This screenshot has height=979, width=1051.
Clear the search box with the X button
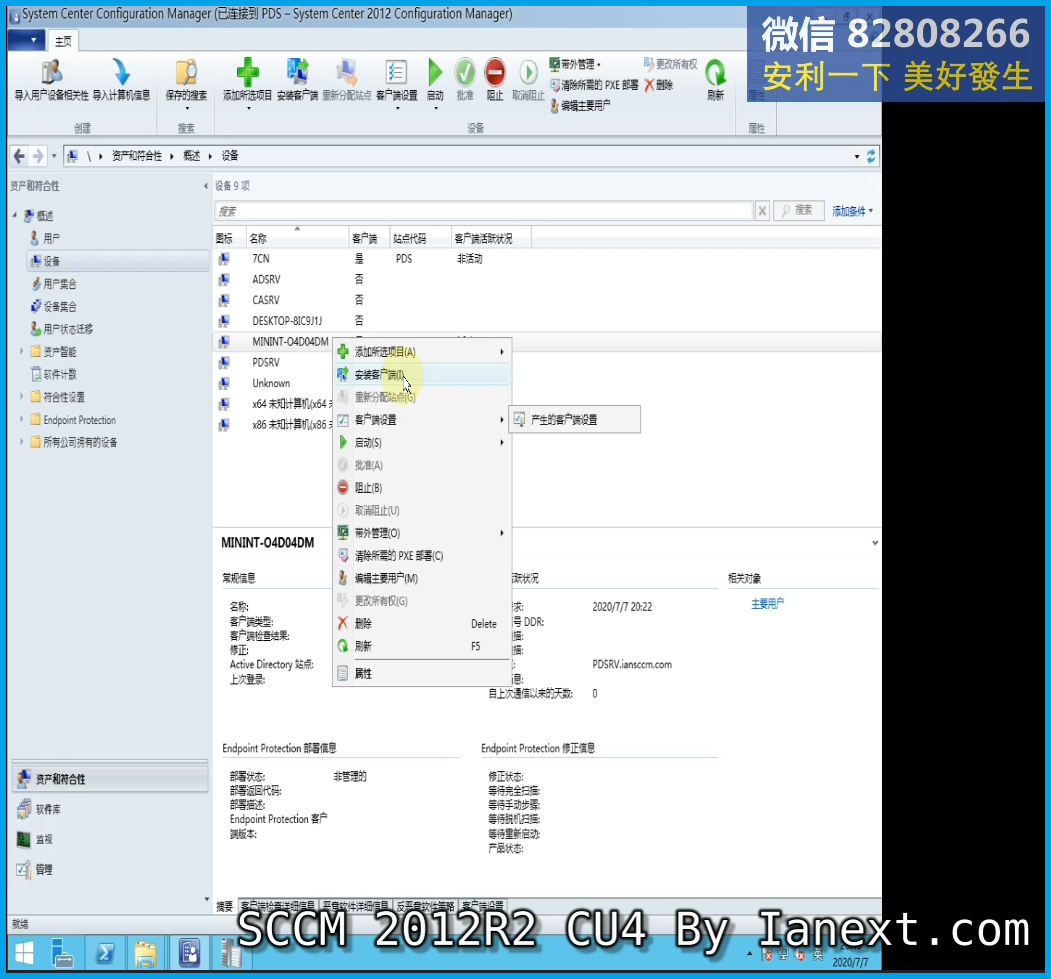pos(762,211)
